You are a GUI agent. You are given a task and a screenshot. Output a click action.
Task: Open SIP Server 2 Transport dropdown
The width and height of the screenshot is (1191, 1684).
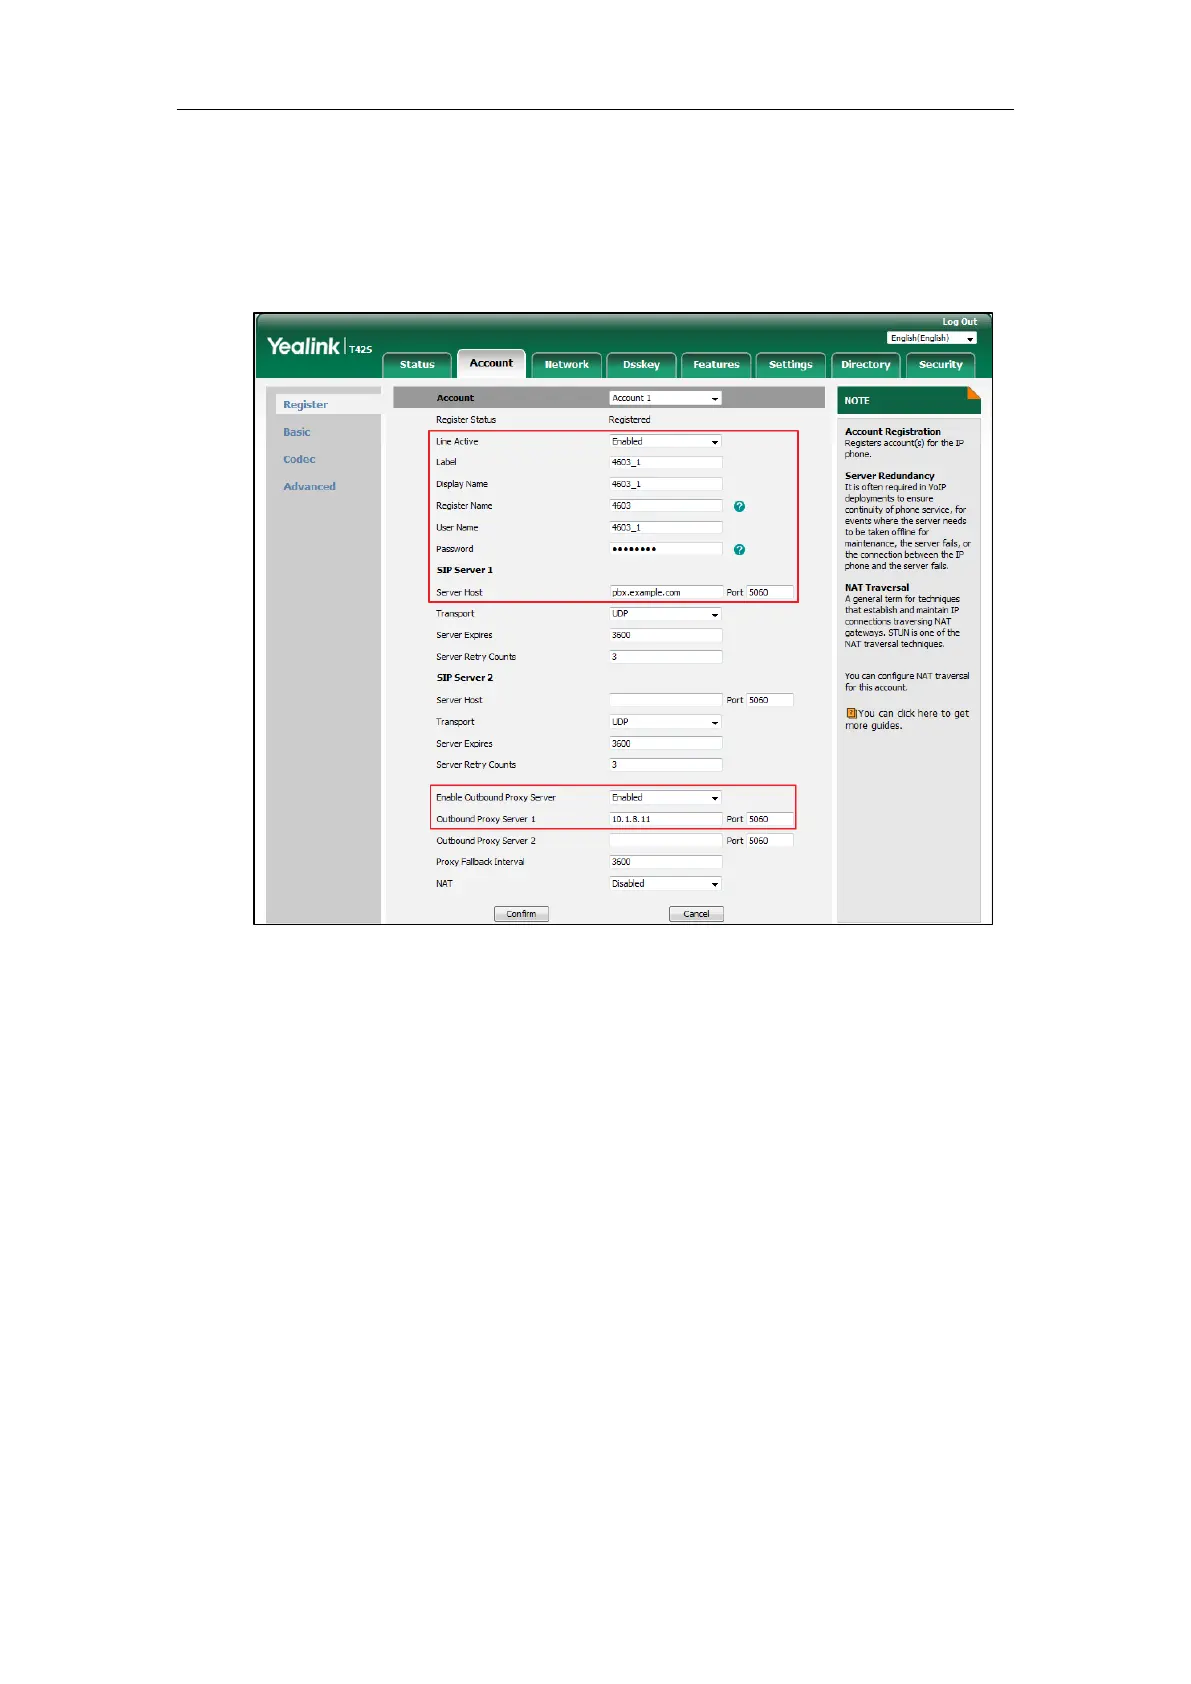click(x=665, y=722)
